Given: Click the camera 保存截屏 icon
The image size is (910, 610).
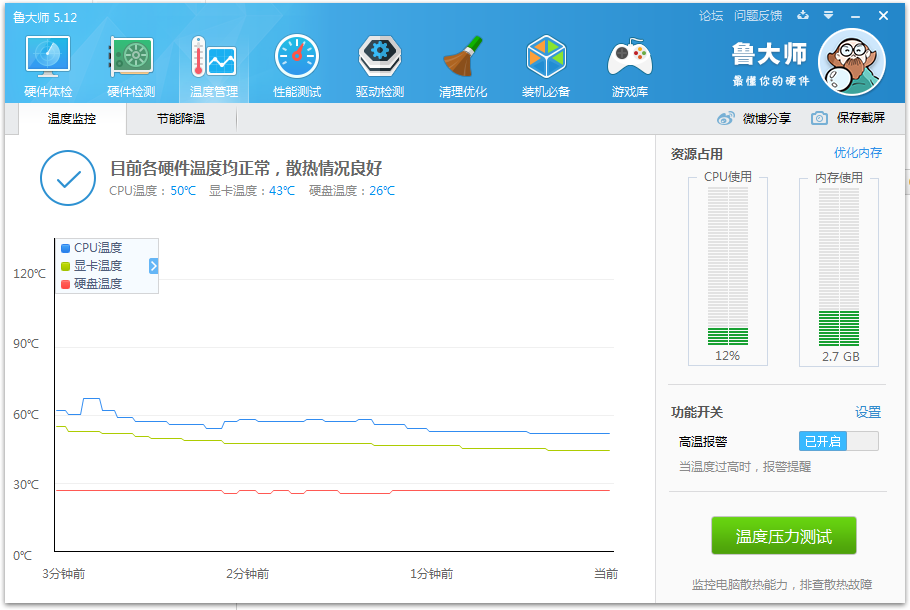Looking at the screenshot, I should (819, 118).
